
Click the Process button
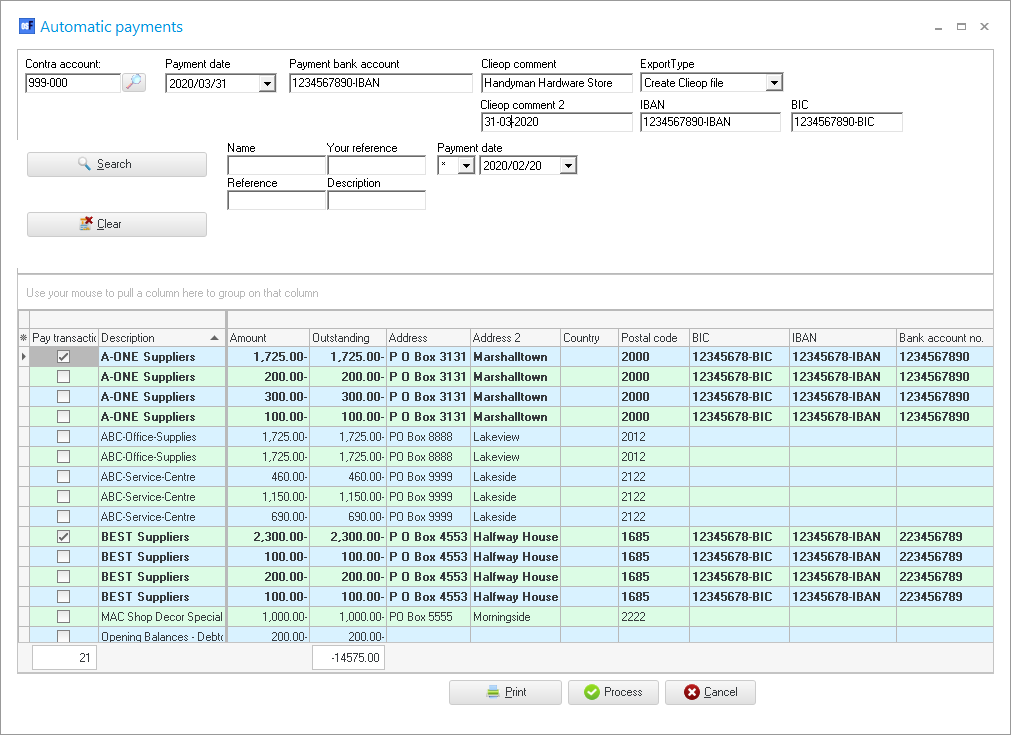pyautogui.click(x=613, y=692)
